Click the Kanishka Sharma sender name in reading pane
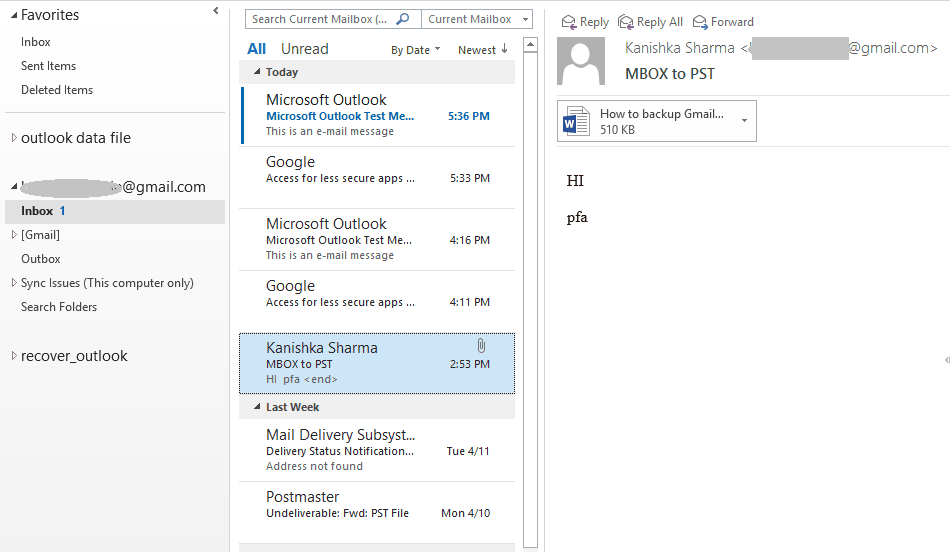This screenshot has width=950, height=552. click(x=680, y=48)
